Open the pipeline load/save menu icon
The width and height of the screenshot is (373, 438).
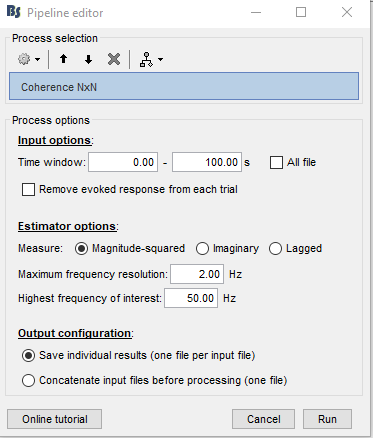click(151, 60)
